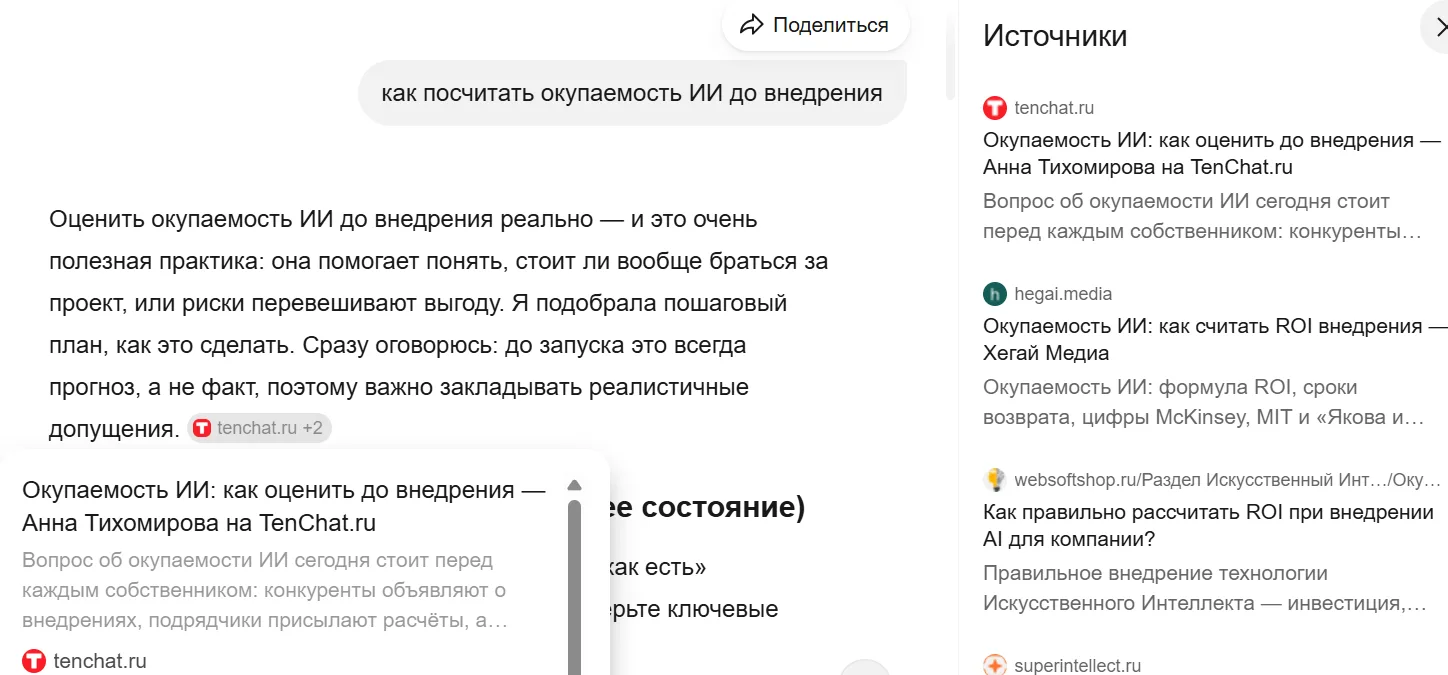
Task: Open the tenchat.ru +2 citation chip
Action: 259,428
